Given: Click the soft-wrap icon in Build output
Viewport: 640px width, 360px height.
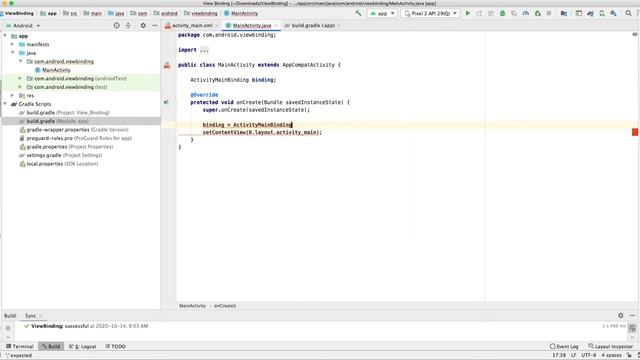Looking at the screenshot, I should [632, 328].
